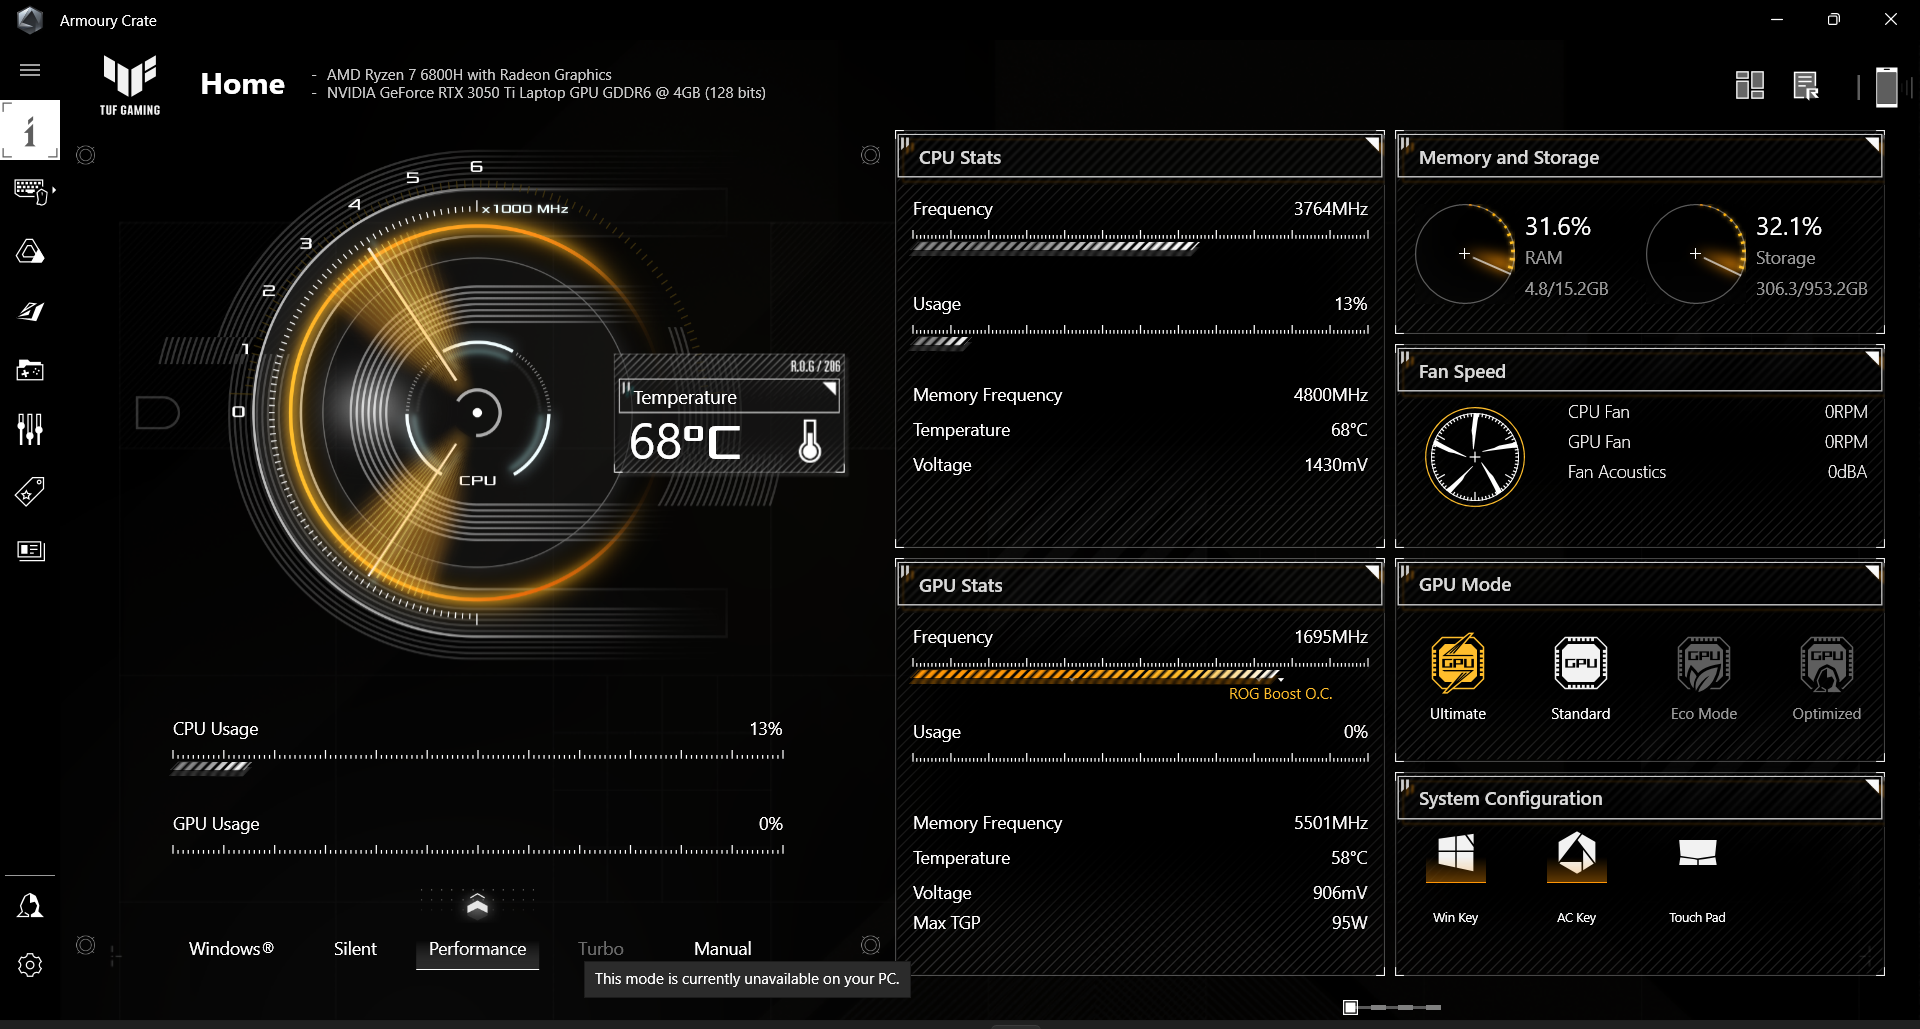Click the CPU frequency dial center

478,412
